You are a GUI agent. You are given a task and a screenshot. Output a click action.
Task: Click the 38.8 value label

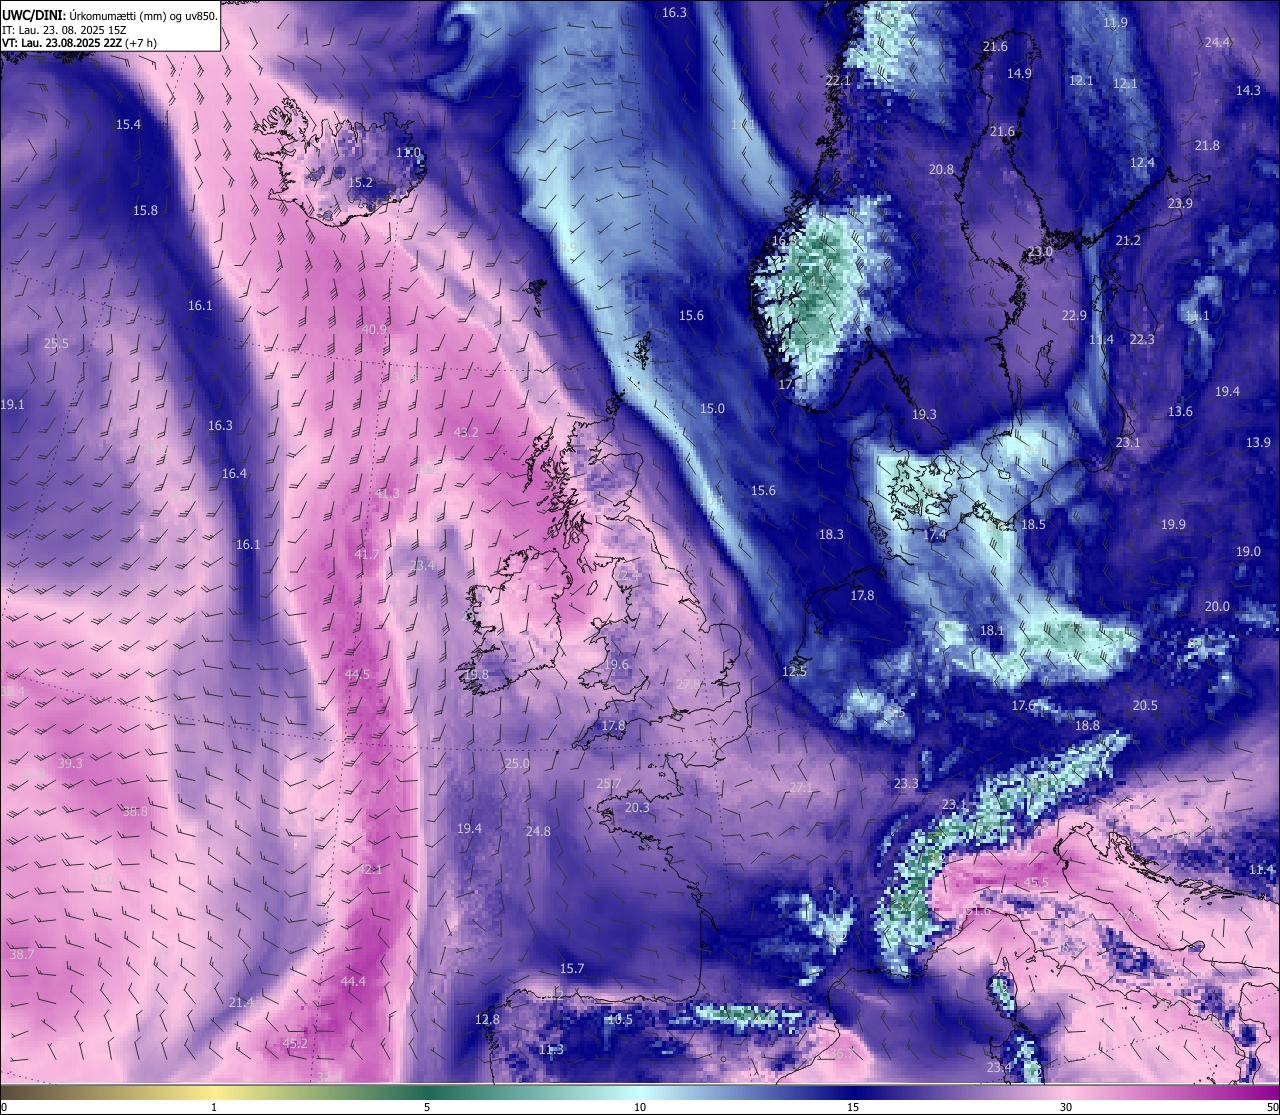(135, 812)
